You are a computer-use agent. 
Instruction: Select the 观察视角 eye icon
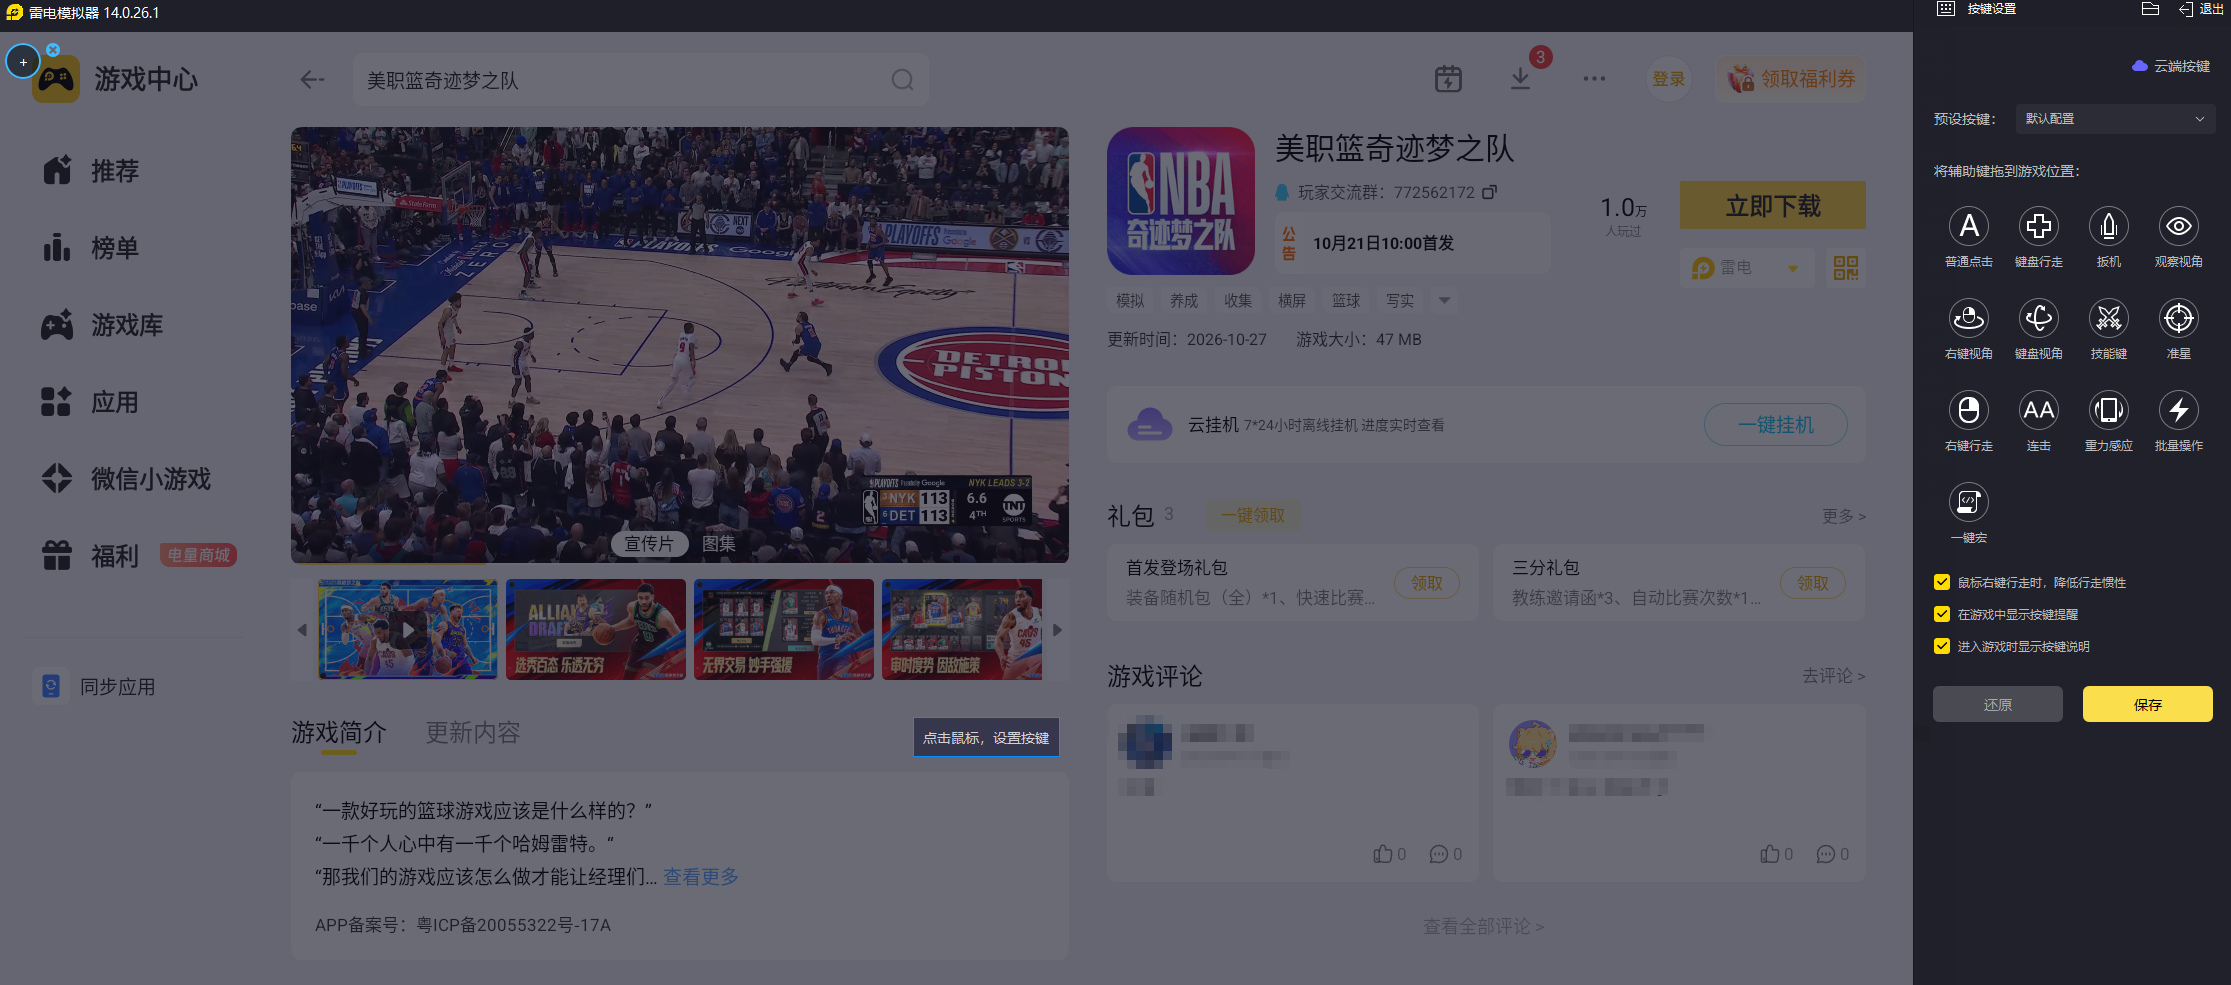pyautogui.click(x=2178, y=227)
